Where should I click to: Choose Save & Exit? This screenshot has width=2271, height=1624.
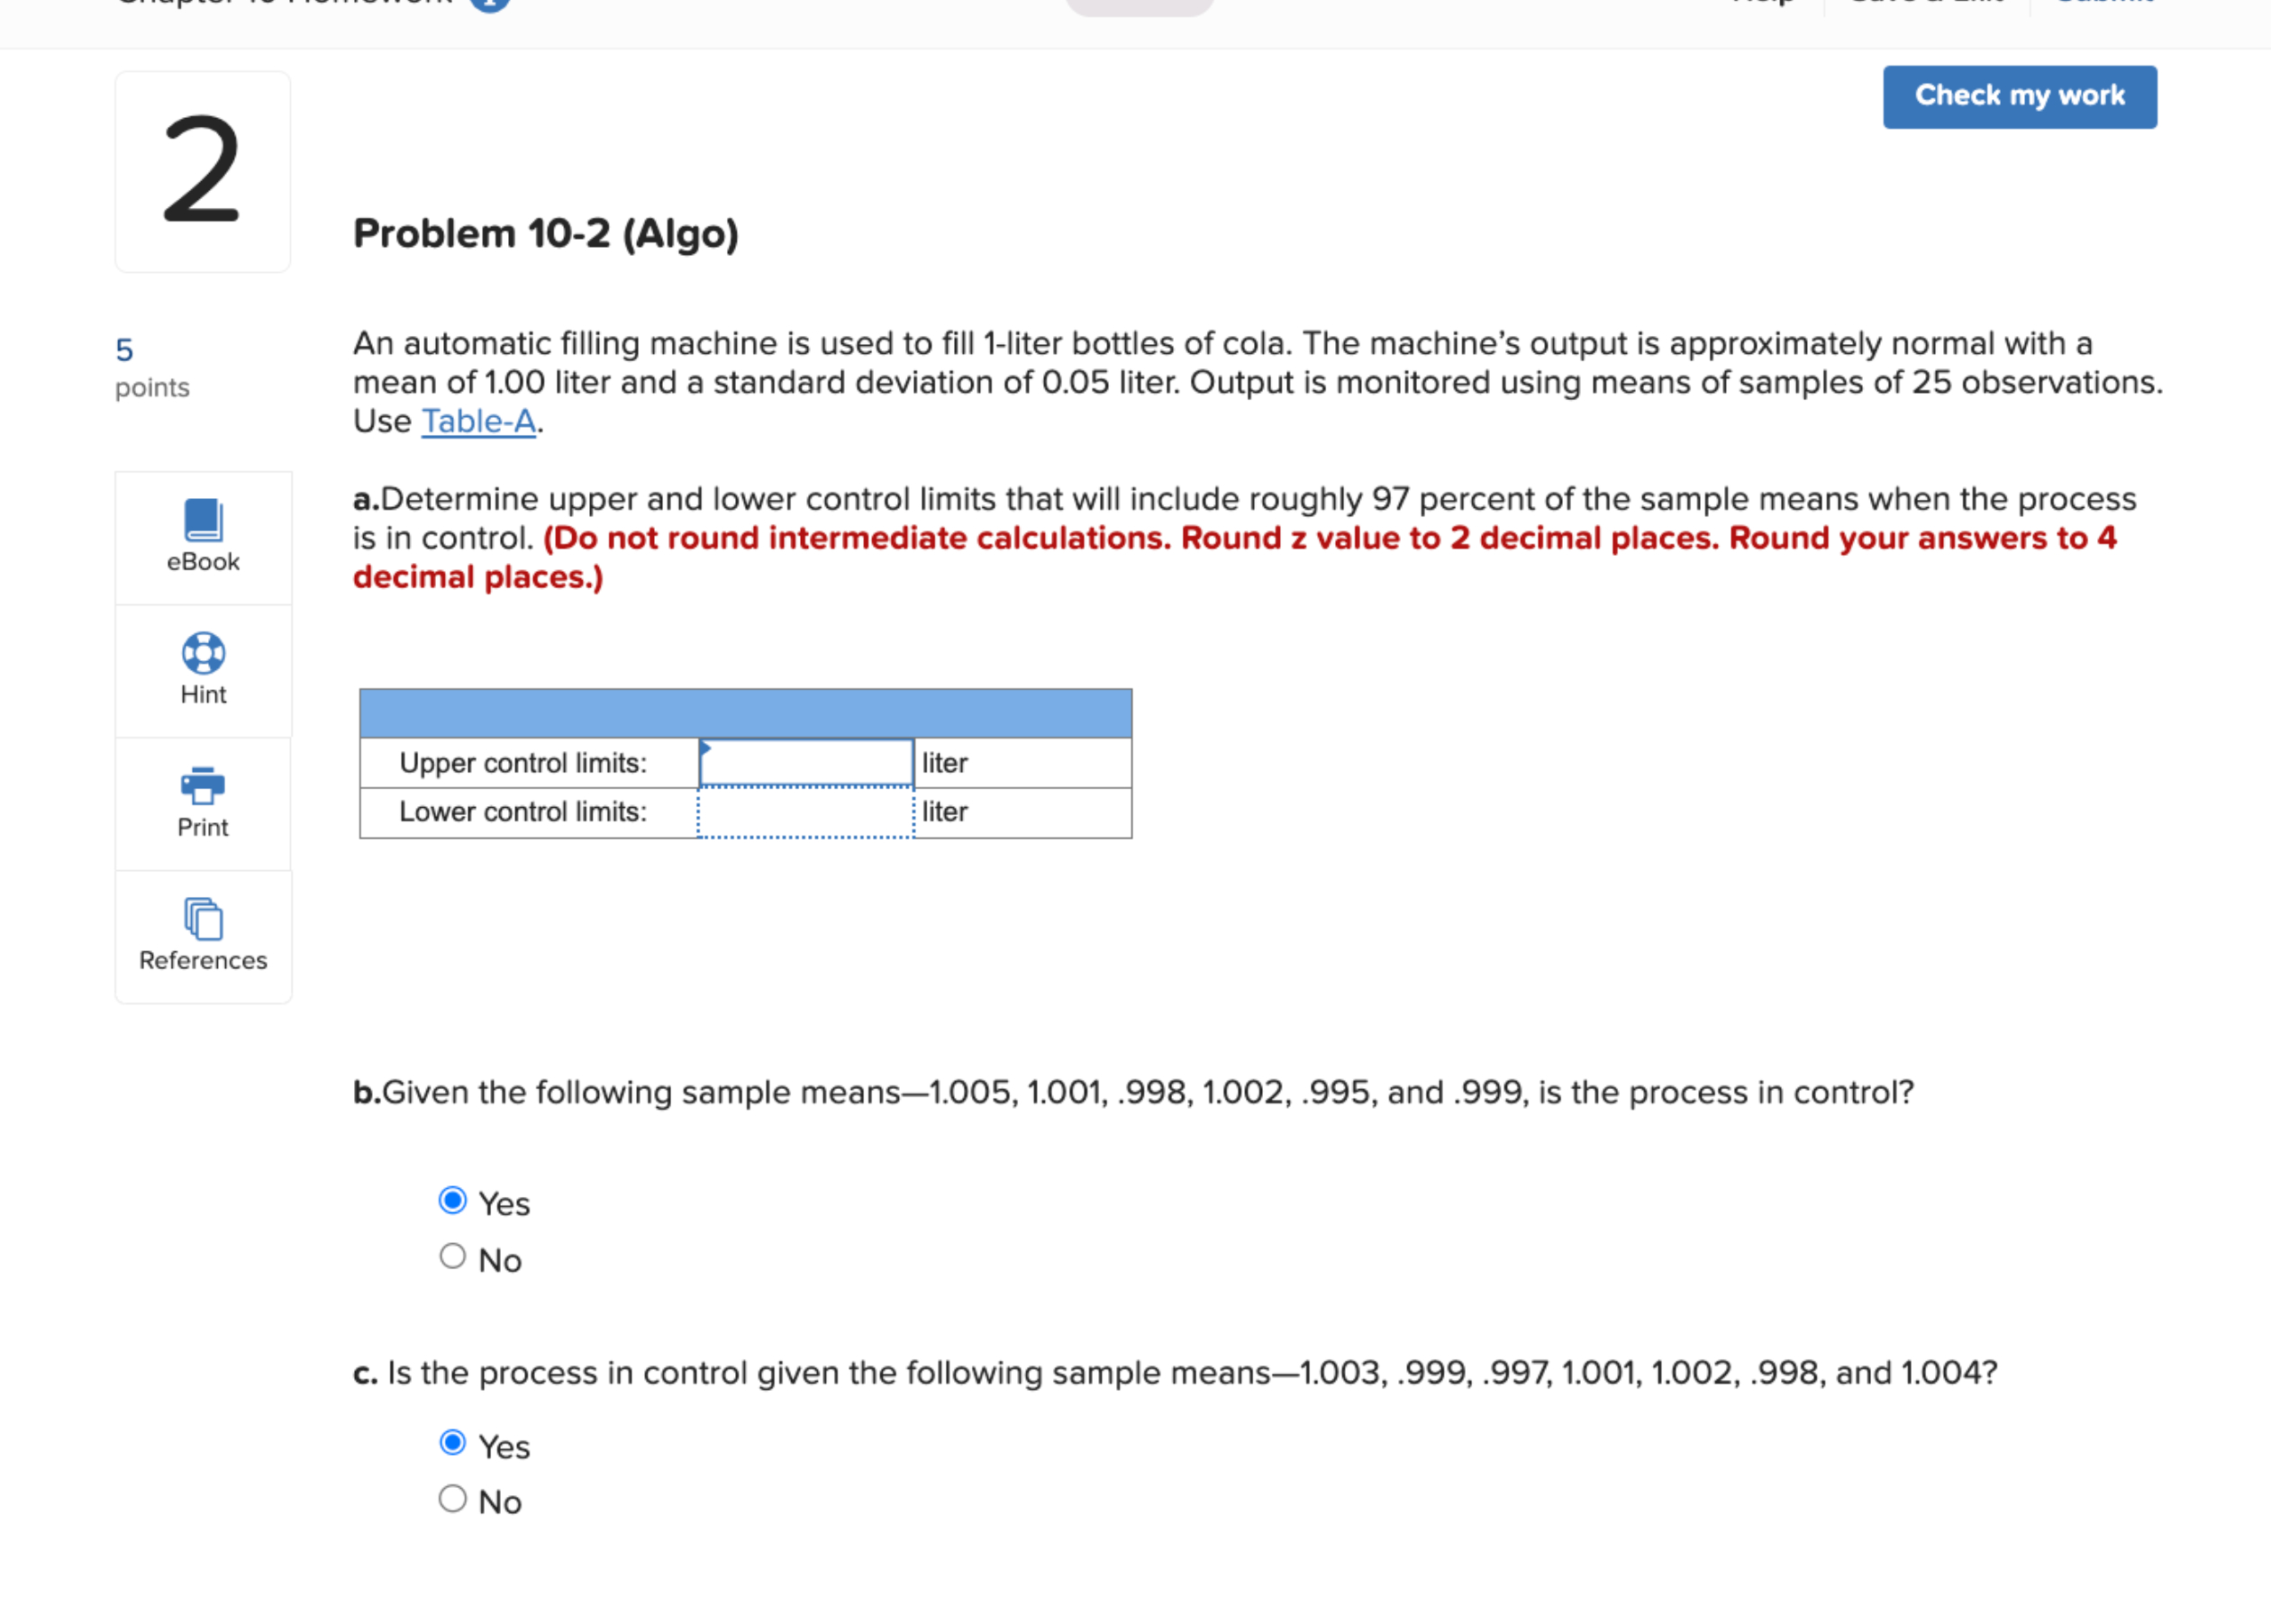coord(1925,3)
